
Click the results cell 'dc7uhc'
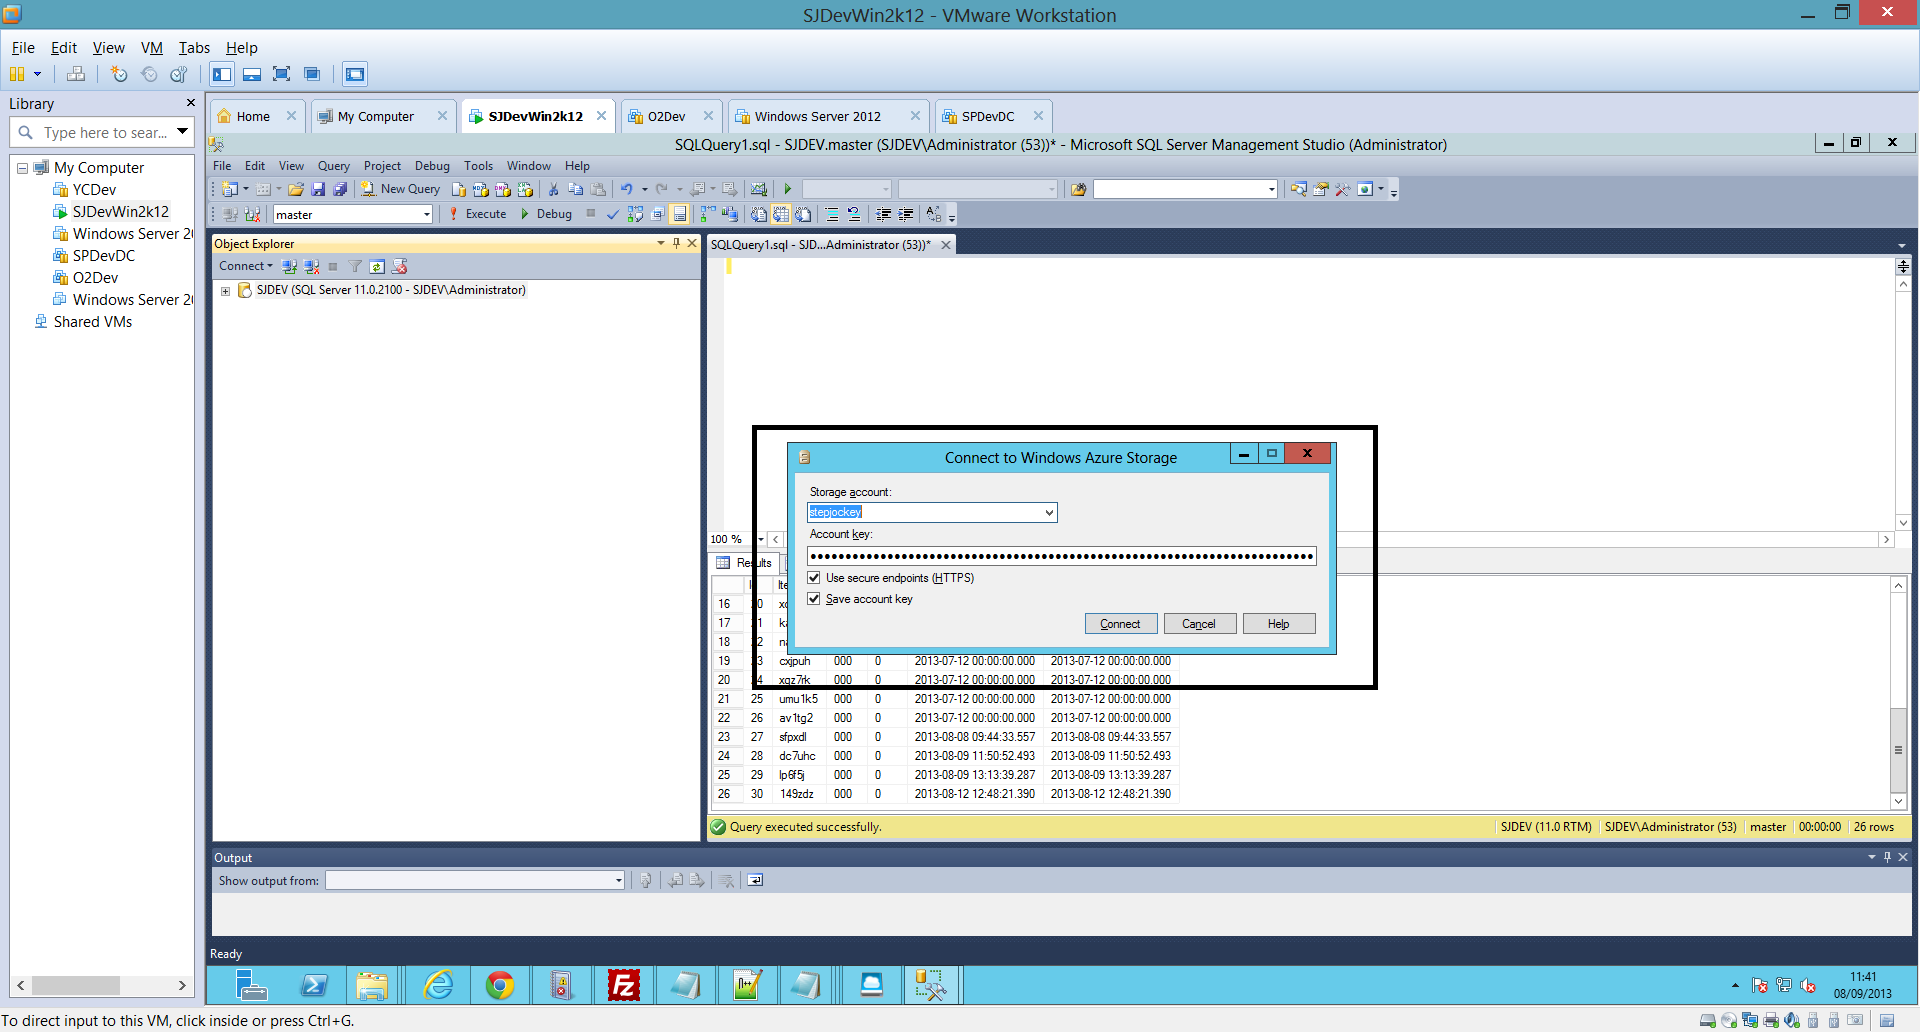797,756
